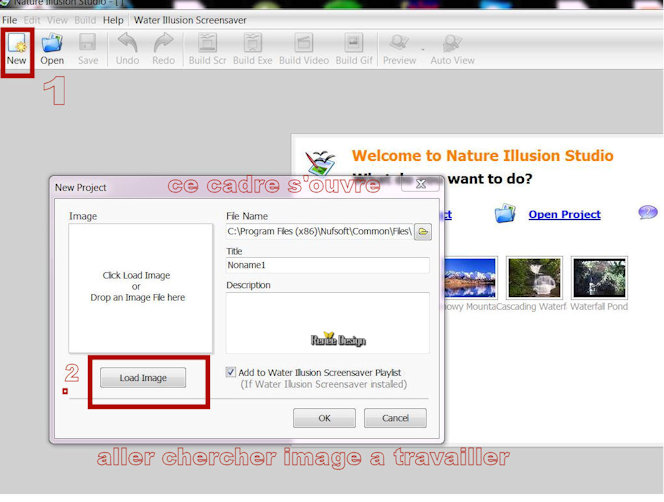
Task: Close the New Project dialog
Action: click(x=421, y=184)
